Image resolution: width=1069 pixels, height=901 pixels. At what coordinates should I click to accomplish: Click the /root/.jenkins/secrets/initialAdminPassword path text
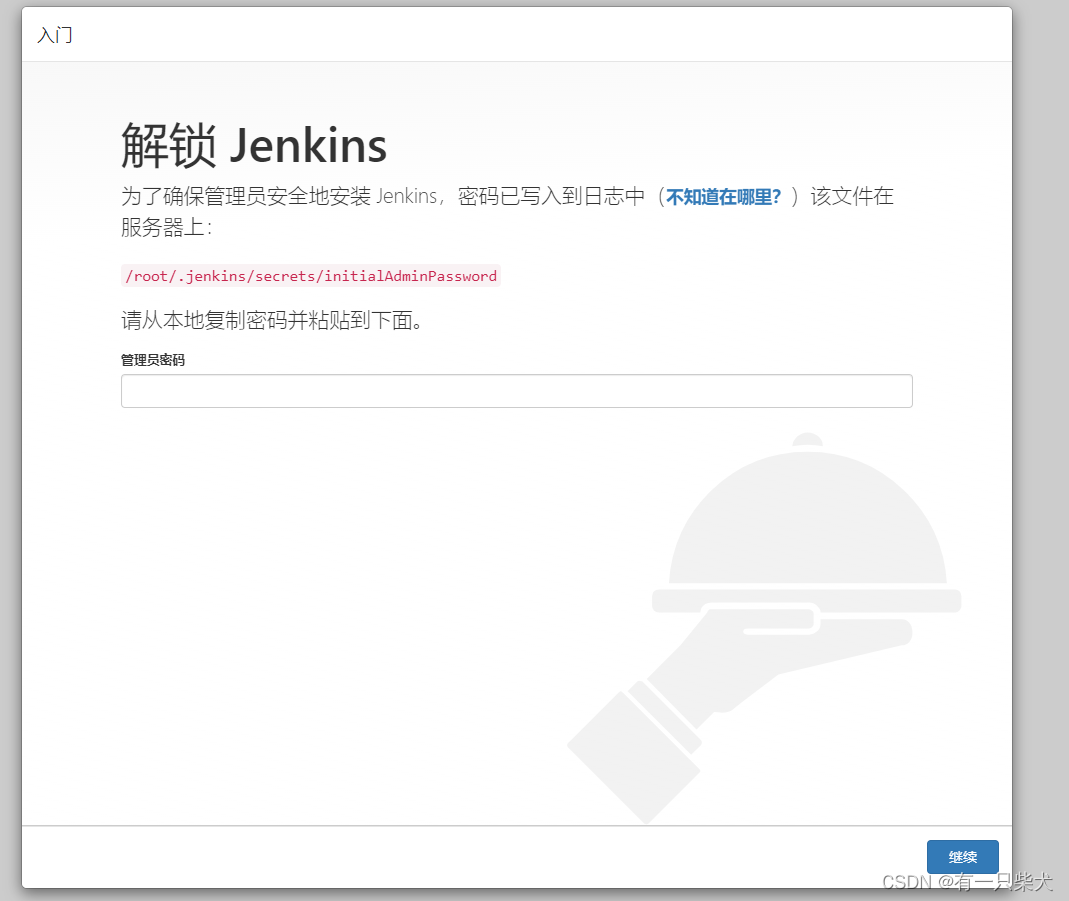[311, 276]
